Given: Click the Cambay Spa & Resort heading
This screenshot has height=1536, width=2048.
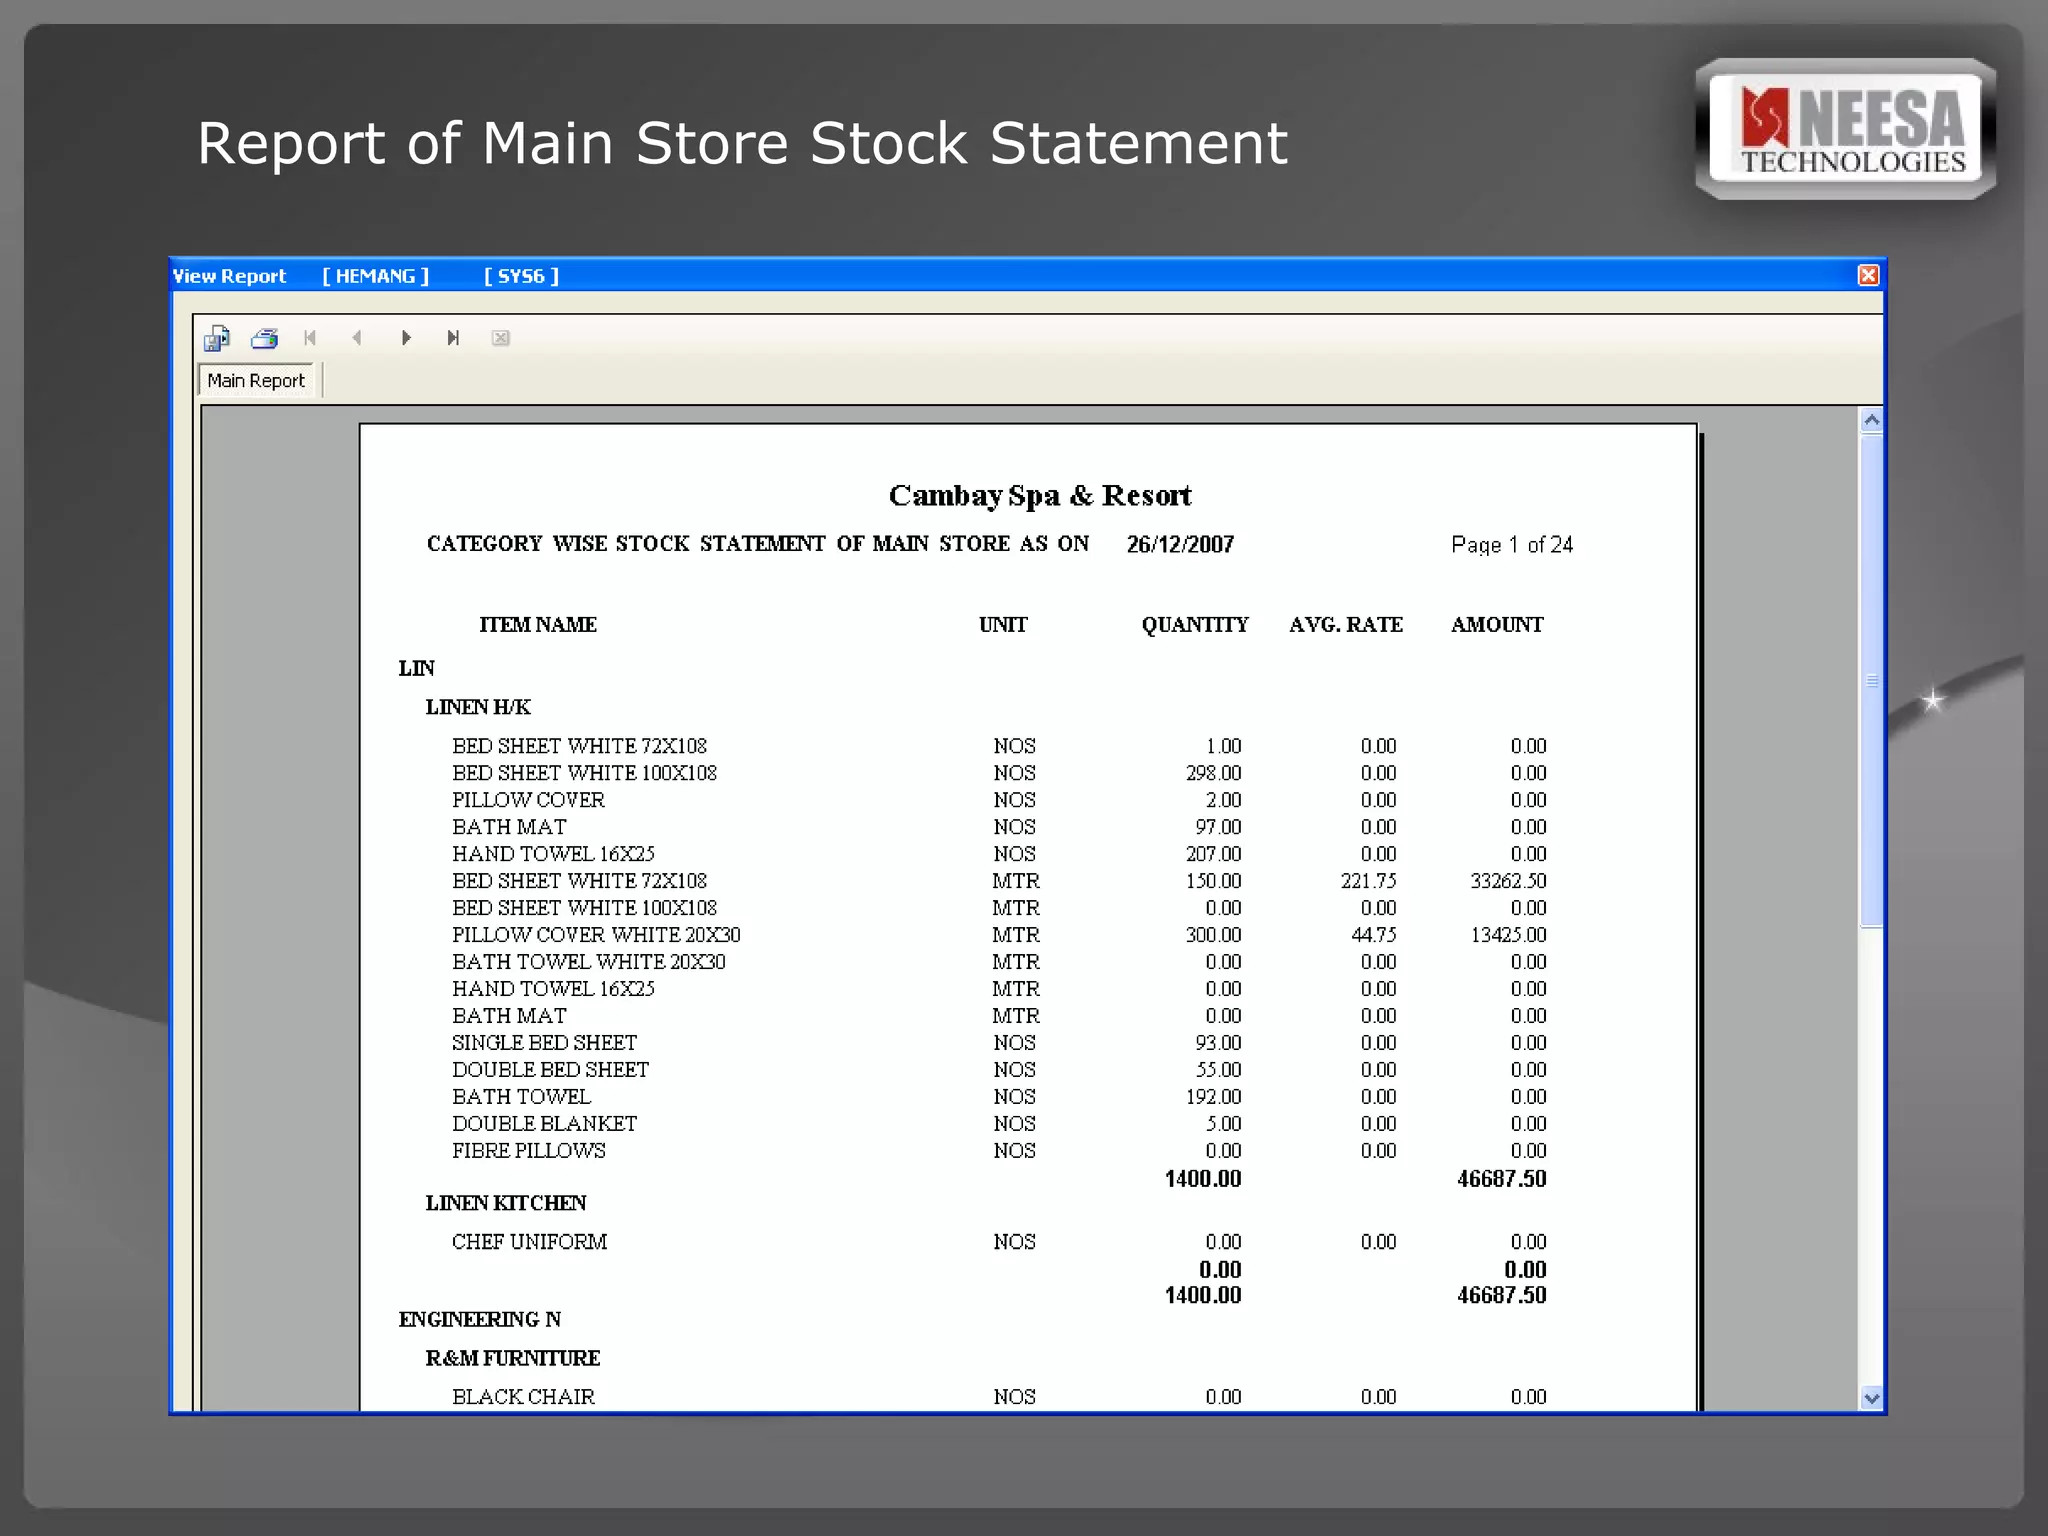Looking at the screenshot, I should 1040,495.
